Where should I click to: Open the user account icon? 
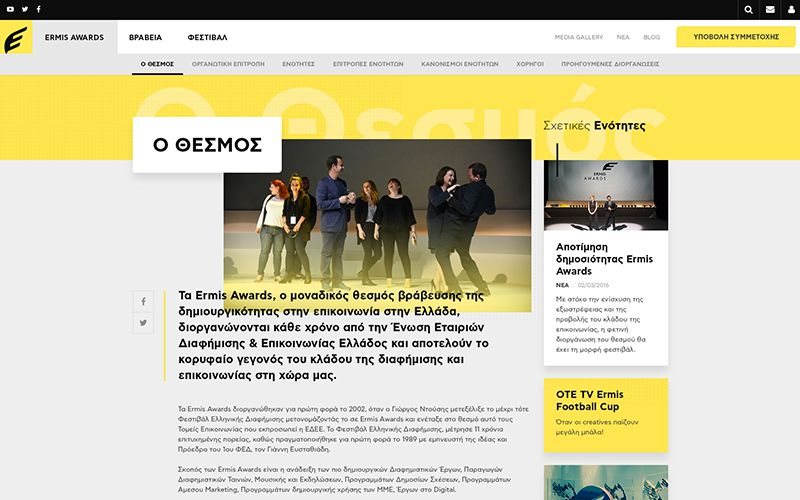pos(791,10)
